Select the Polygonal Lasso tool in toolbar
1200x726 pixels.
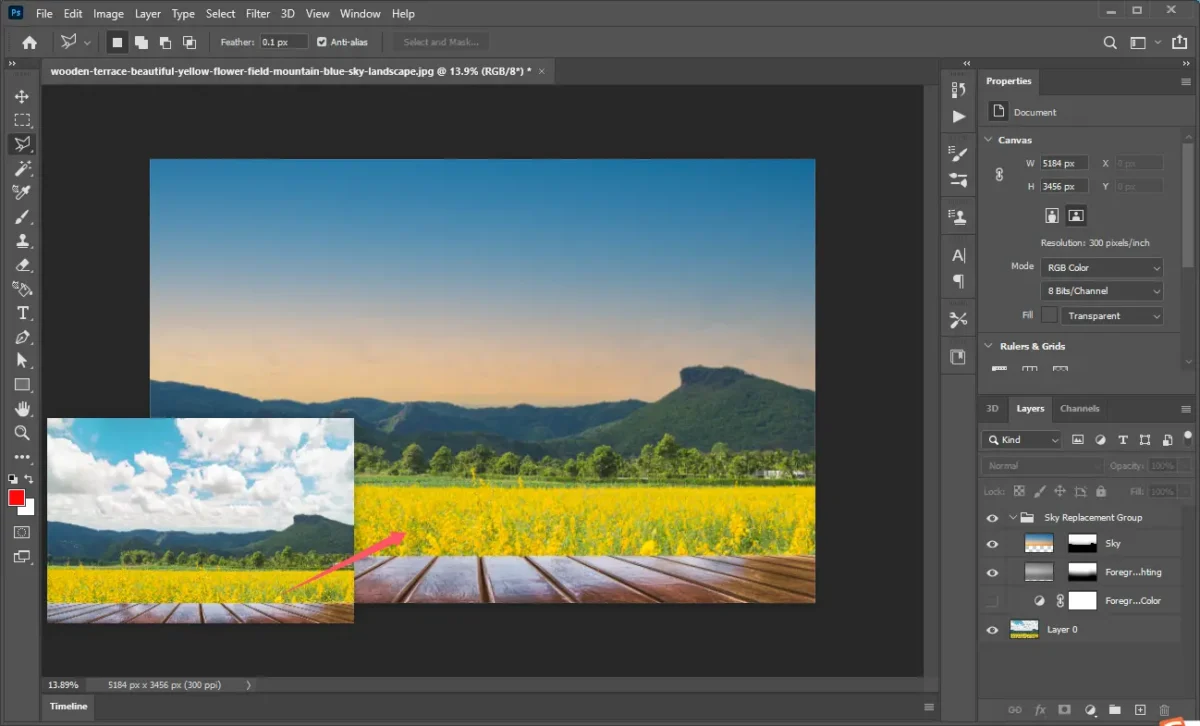[x=22, y=144]
